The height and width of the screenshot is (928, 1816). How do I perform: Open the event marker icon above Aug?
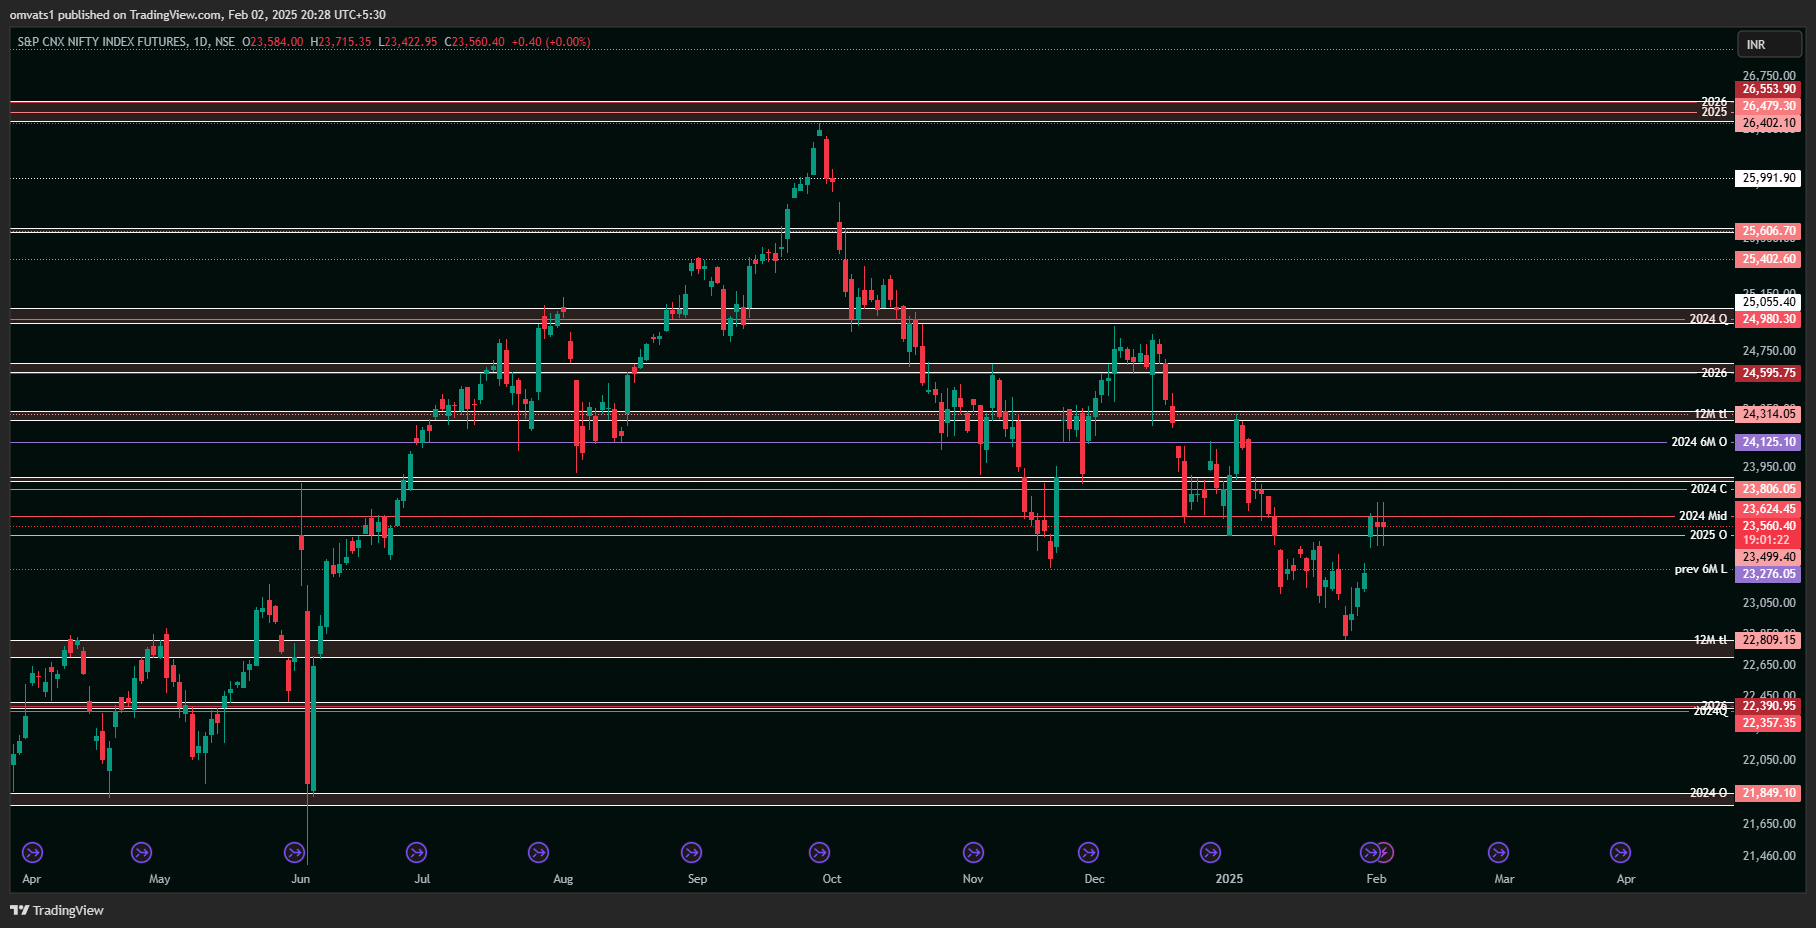pyautogui.click(x=538, y=853)
